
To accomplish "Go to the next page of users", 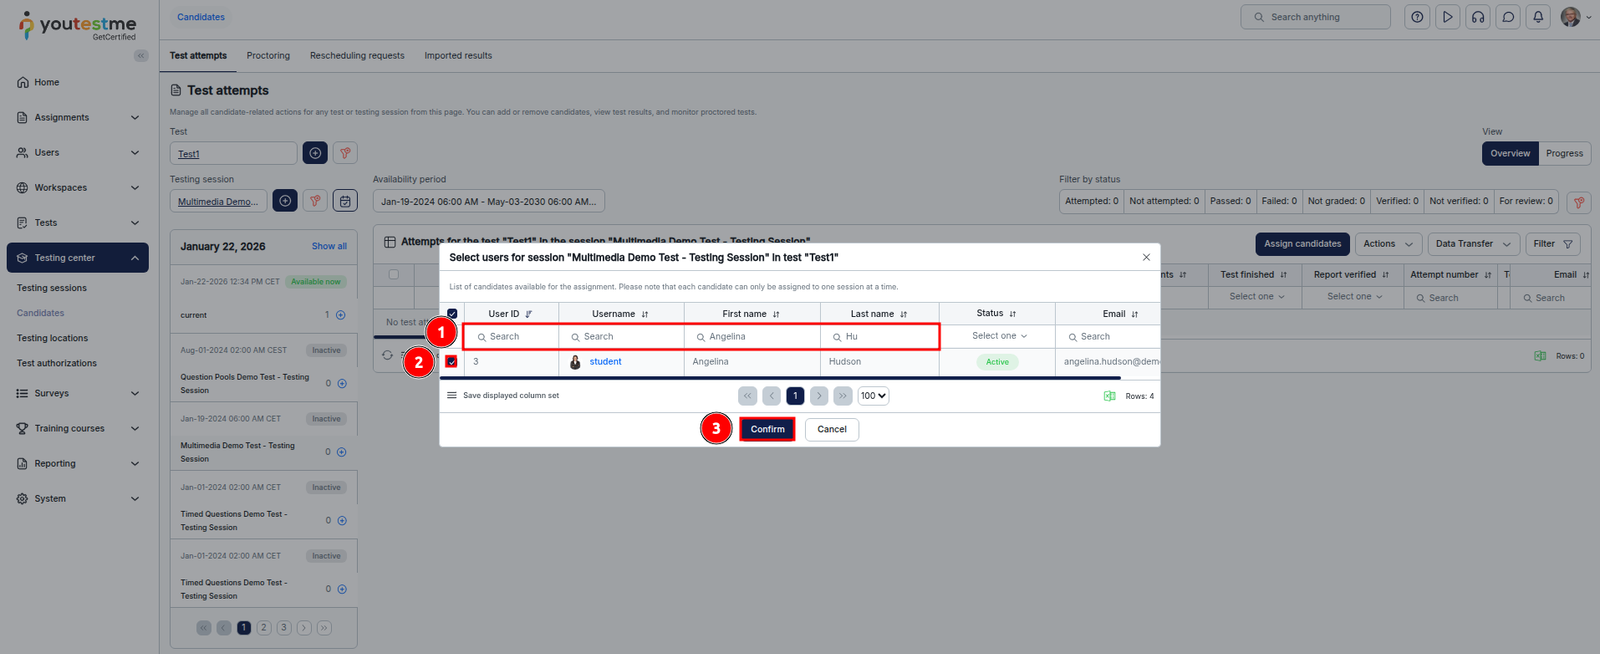I will coord(819,396).
